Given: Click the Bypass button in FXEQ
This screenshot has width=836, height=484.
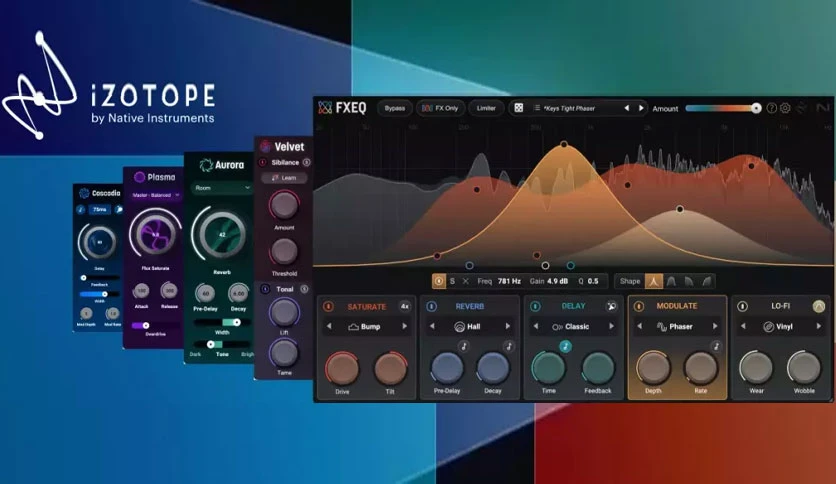Looking at the screenshot, I should pos(395,108).
